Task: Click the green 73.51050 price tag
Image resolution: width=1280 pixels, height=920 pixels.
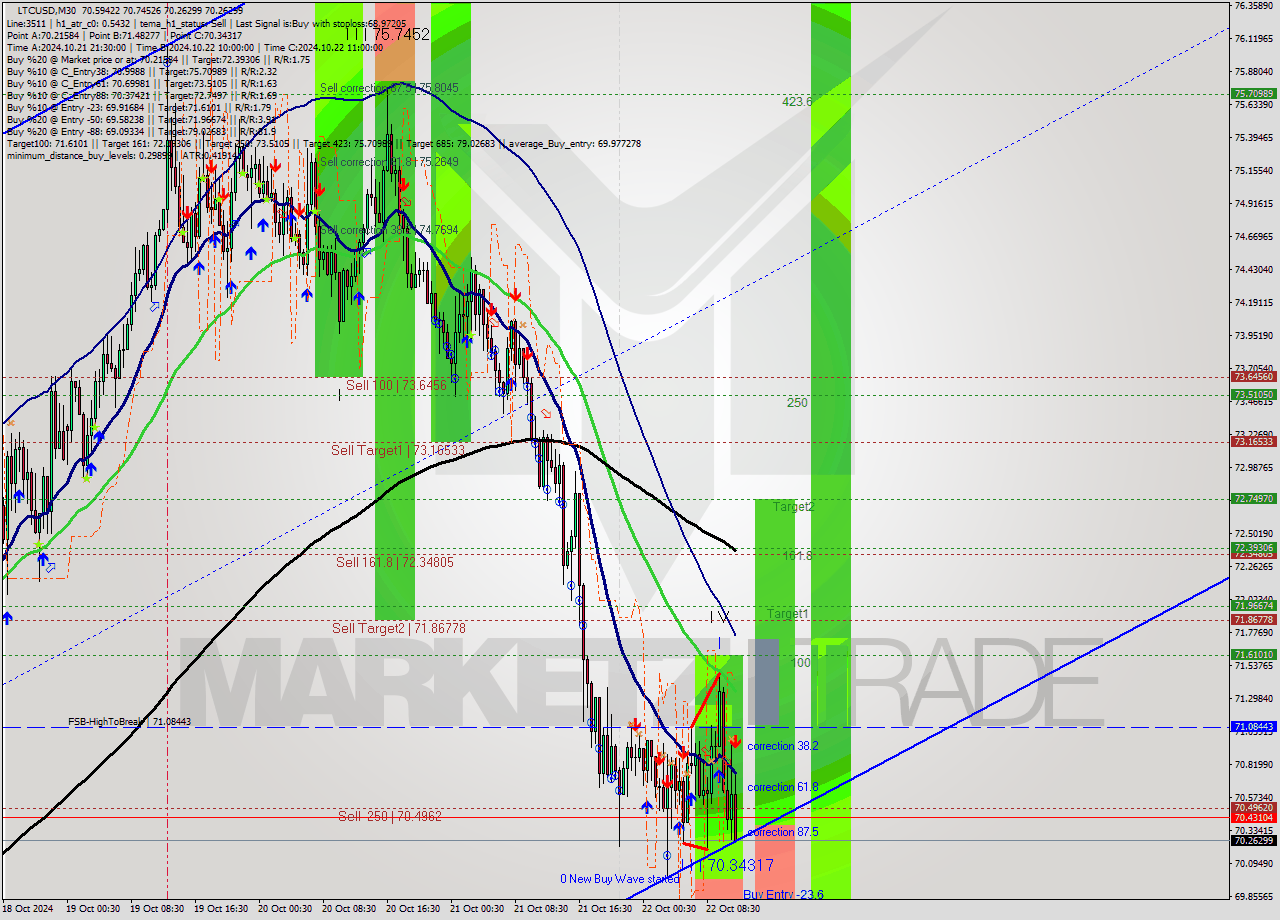Action: click(x=1253, y=395)
